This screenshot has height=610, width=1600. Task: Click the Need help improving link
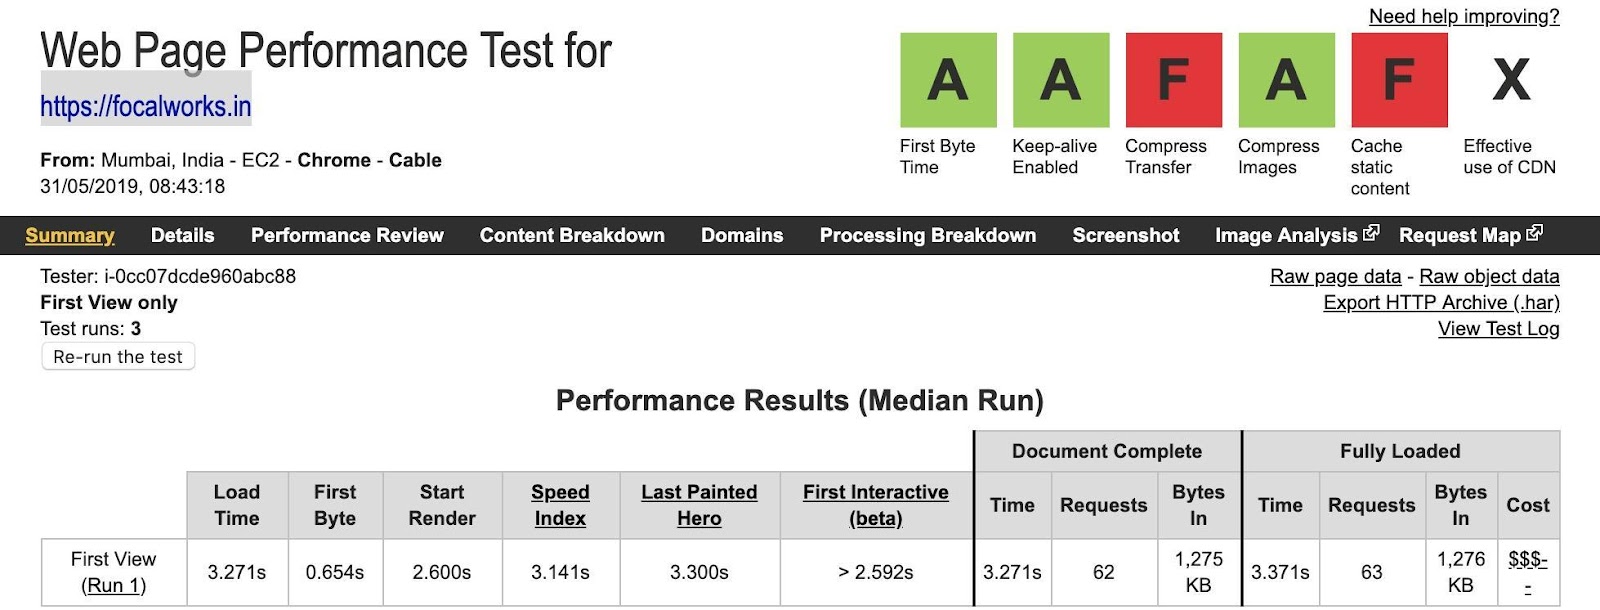point(1463,16)
